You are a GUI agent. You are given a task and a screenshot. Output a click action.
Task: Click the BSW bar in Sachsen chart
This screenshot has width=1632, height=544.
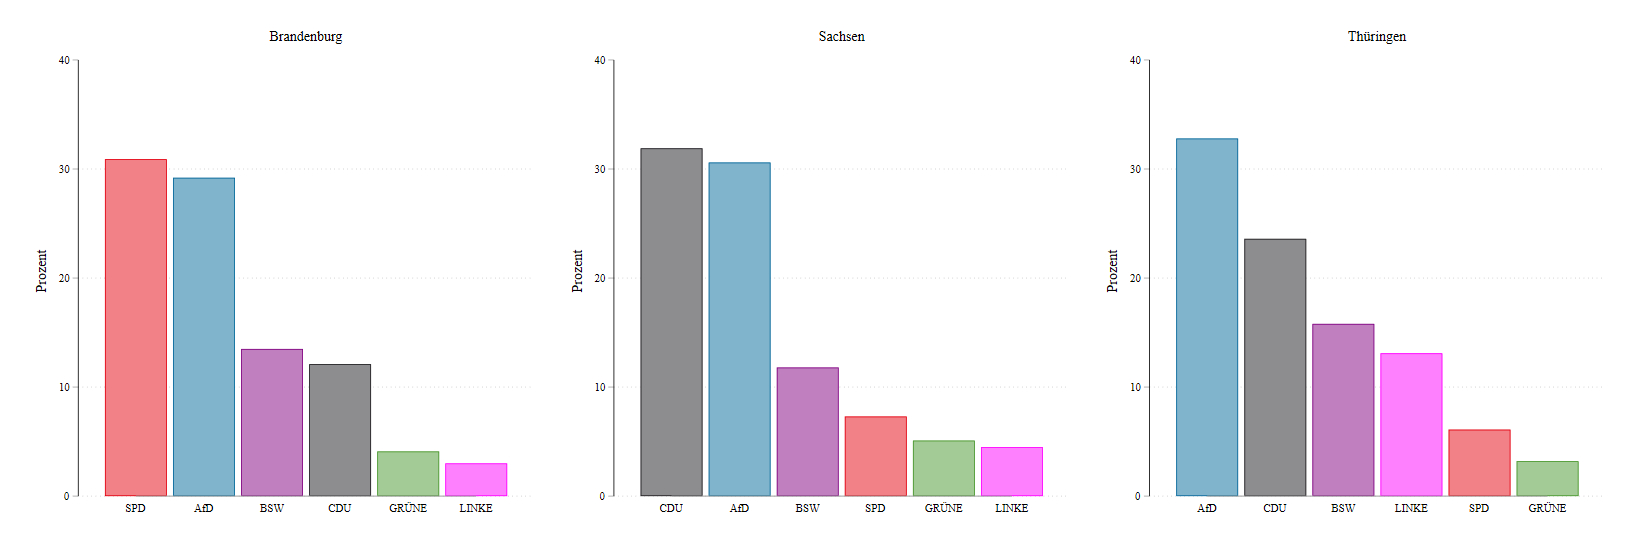[807, 432]
